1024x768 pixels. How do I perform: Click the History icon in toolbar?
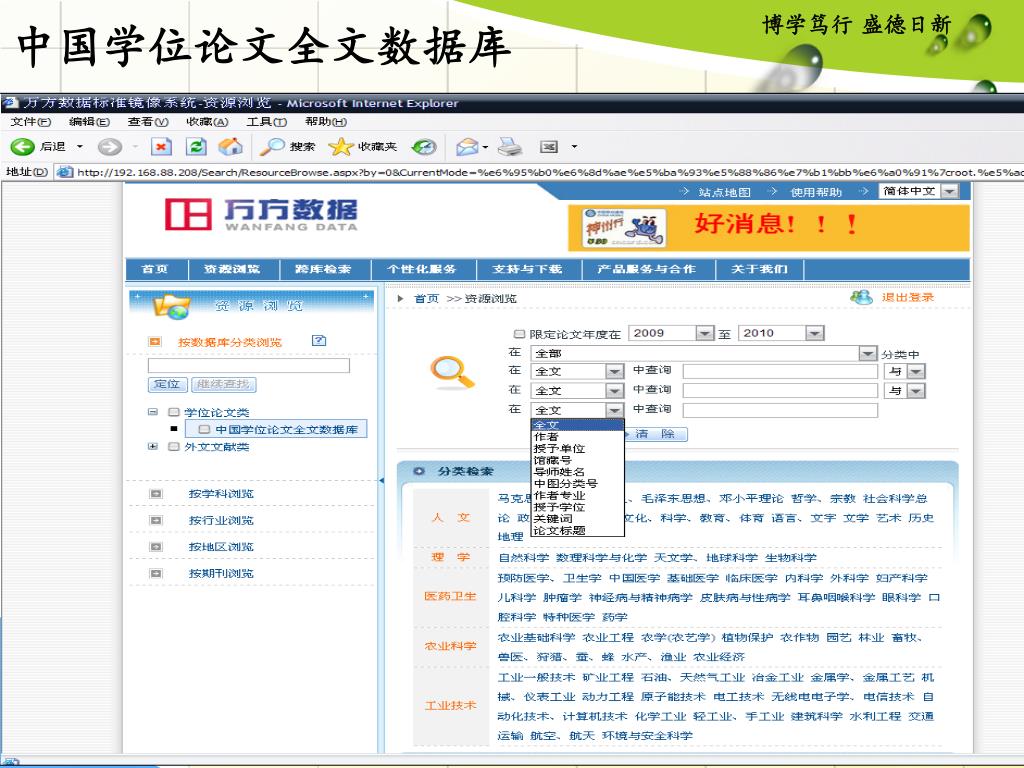[x=424, y=147]
